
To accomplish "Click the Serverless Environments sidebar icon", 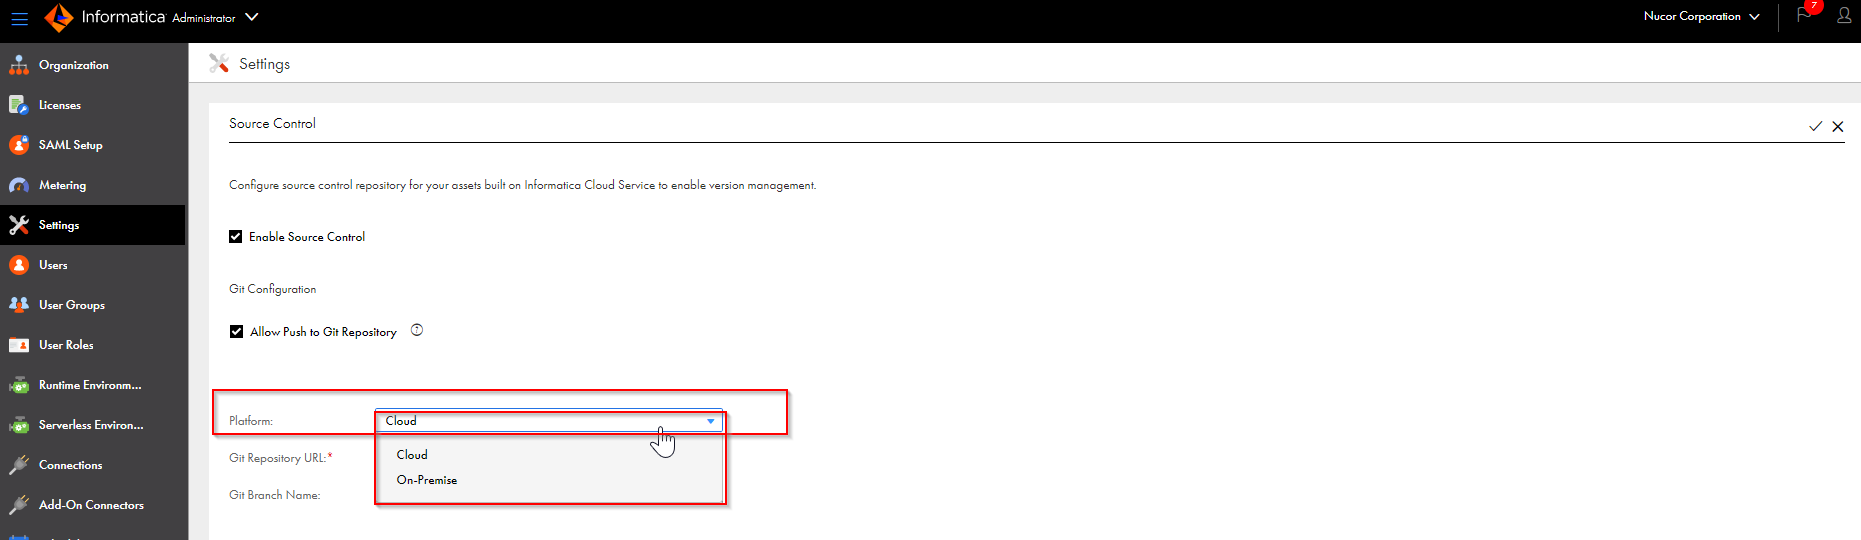I will pyautogui.click(x=19, y=425).
